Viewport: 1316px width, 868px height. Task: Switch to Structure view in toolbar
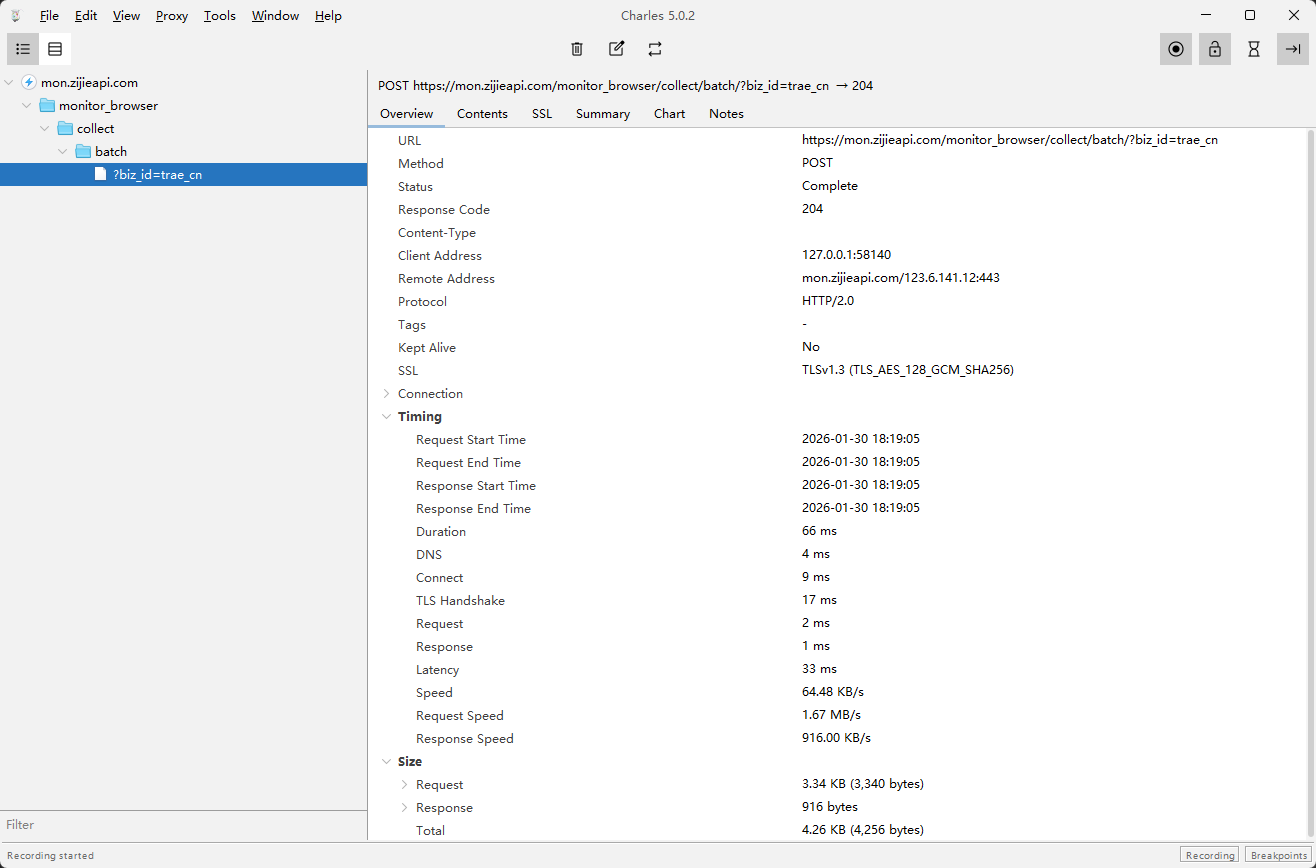[23, 49]
